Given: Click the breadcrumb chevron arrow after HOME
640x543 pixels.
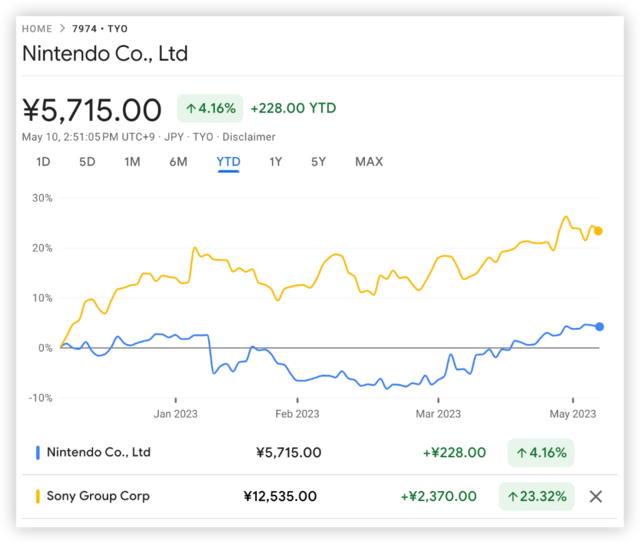Looking at the screenshot, I should (62, 29).
